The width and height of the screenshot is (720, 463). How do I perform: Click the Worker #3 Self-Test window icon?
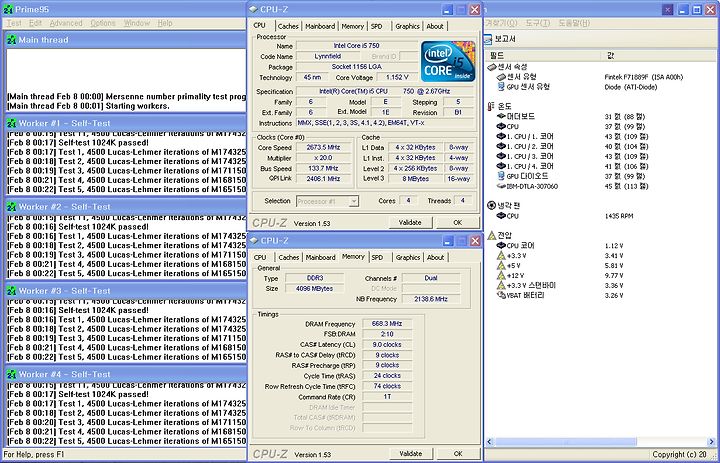pyautogui.click(x=11, y=291)
